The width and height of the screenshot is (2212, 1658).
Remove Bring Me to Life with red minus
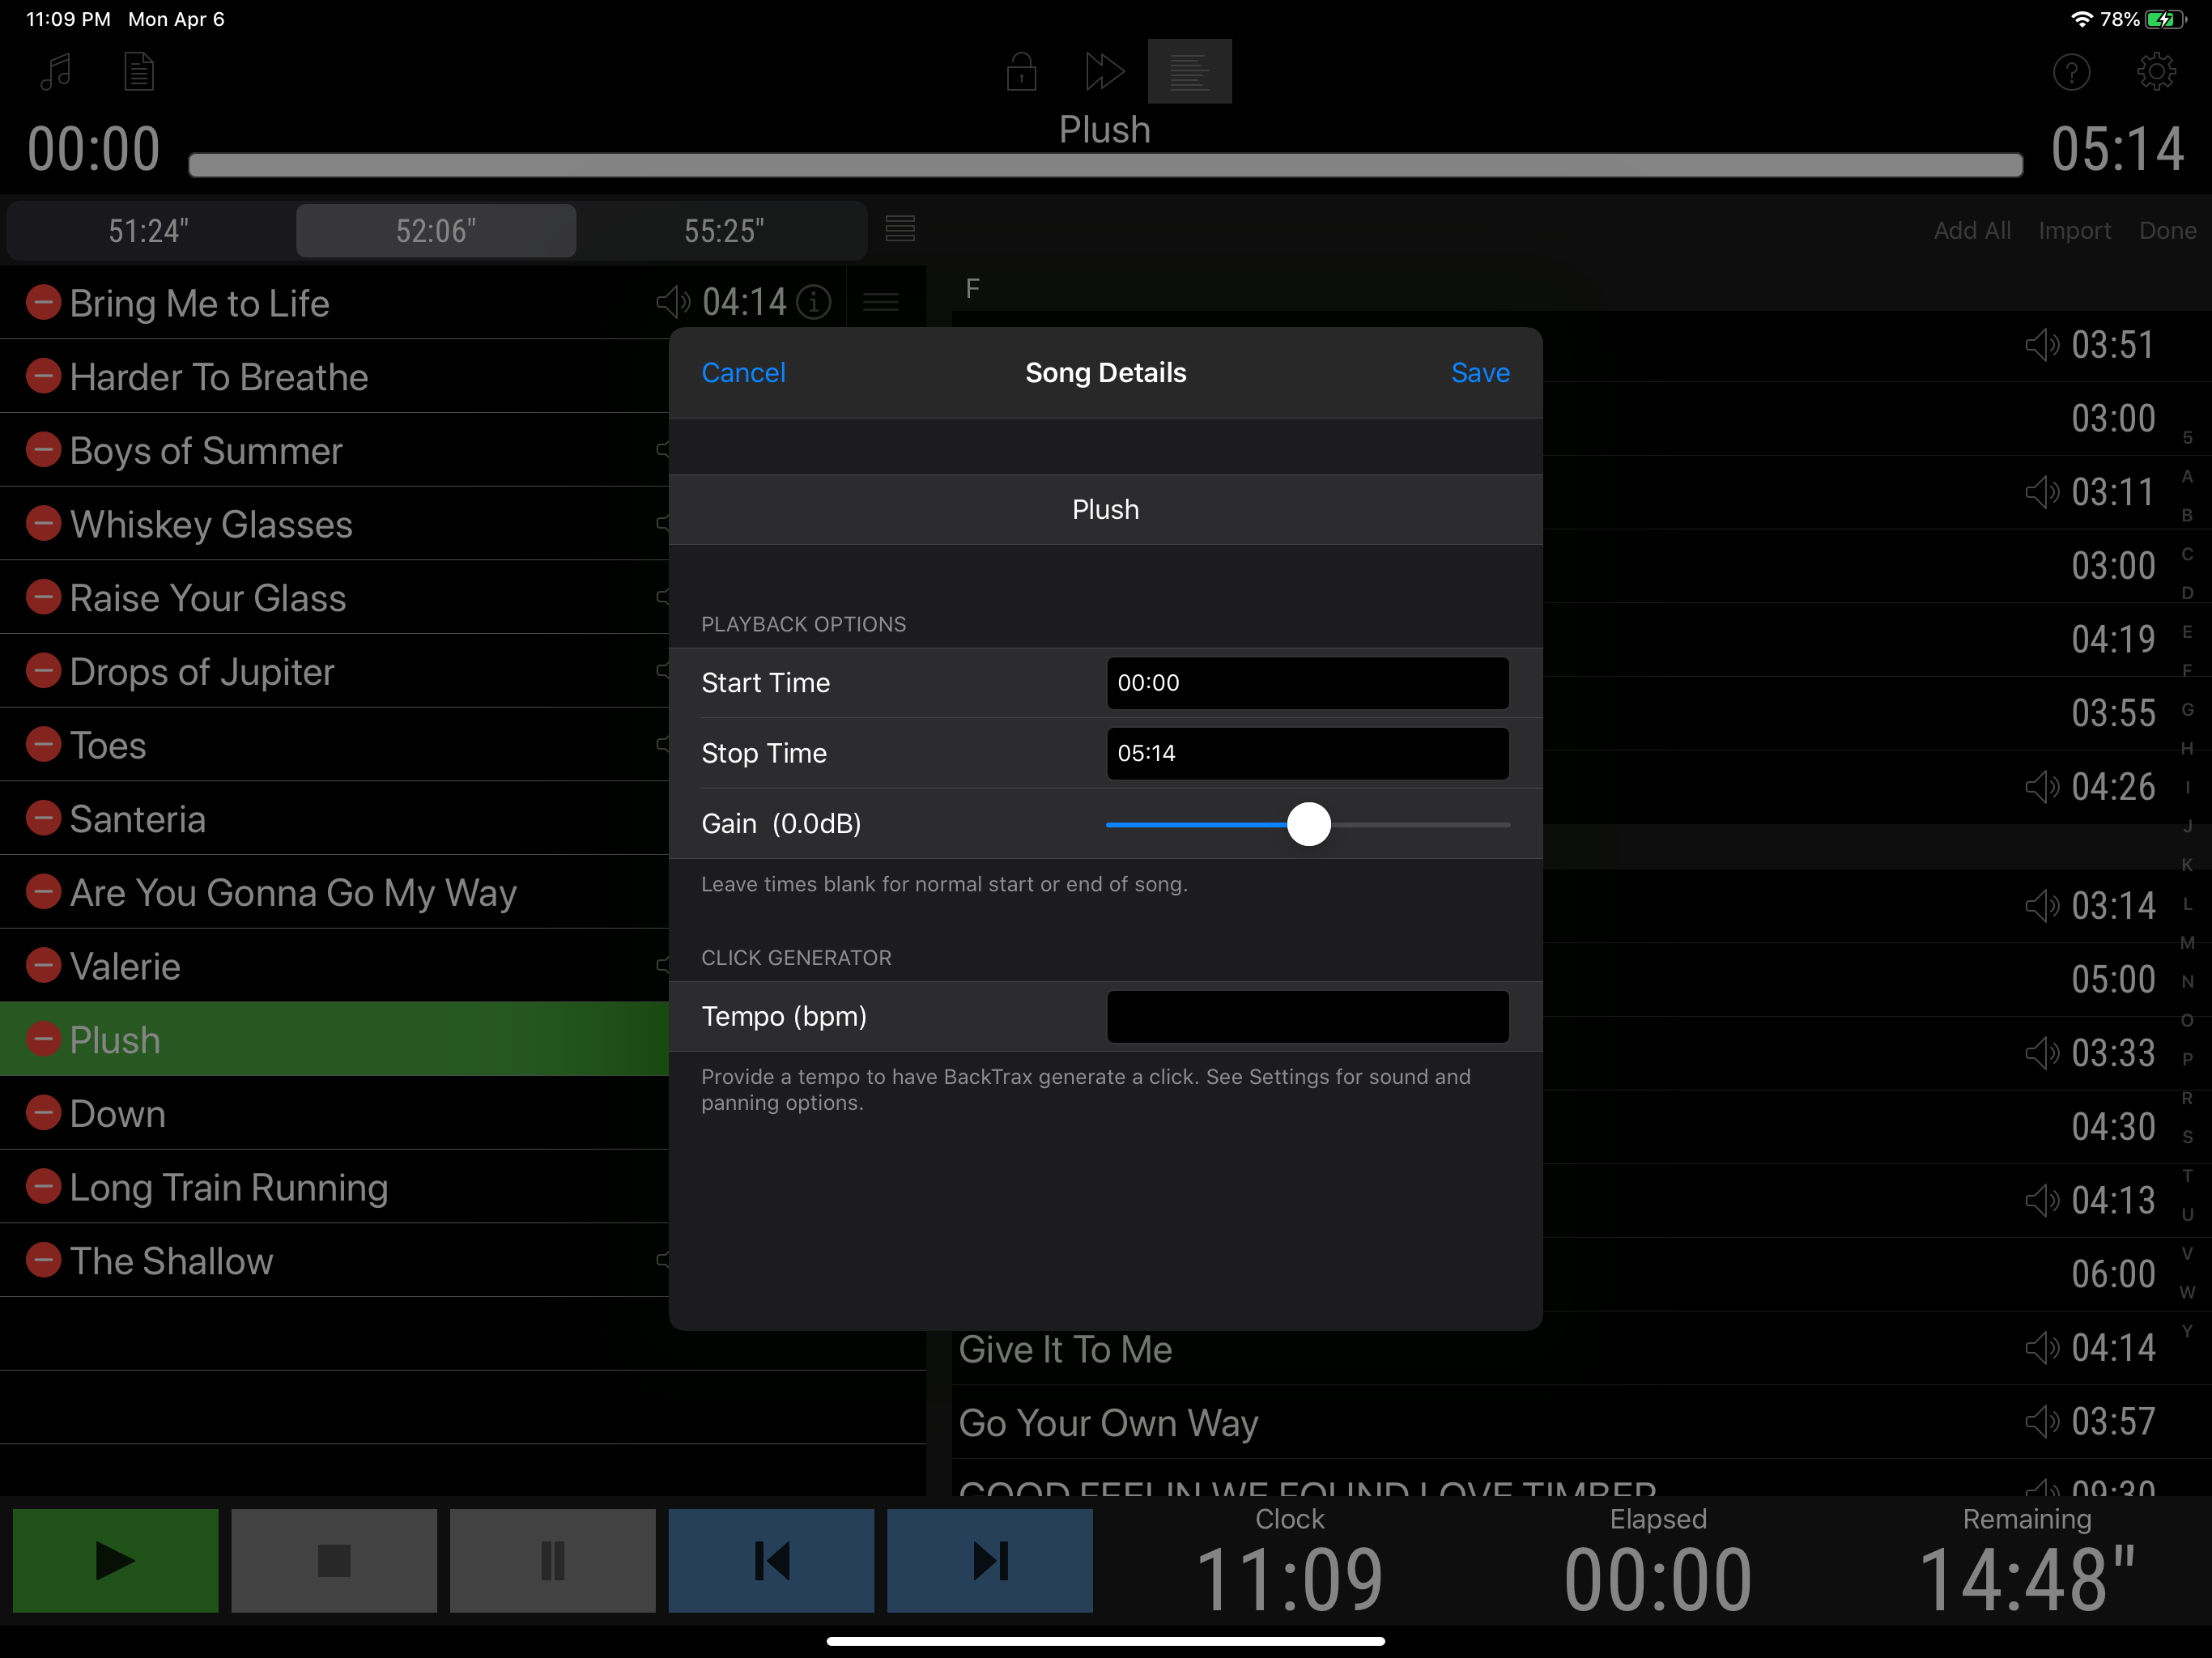coord(43,302)
